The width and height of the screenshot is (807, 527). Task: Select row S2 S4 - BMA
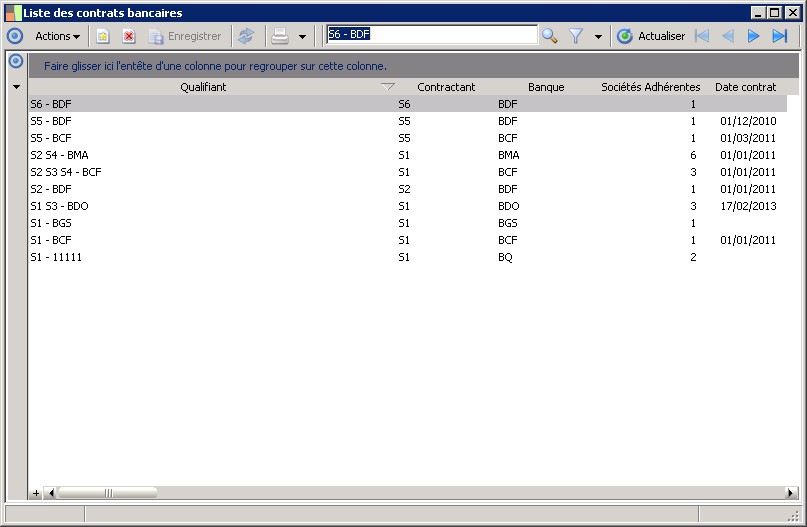pos(408,155)
